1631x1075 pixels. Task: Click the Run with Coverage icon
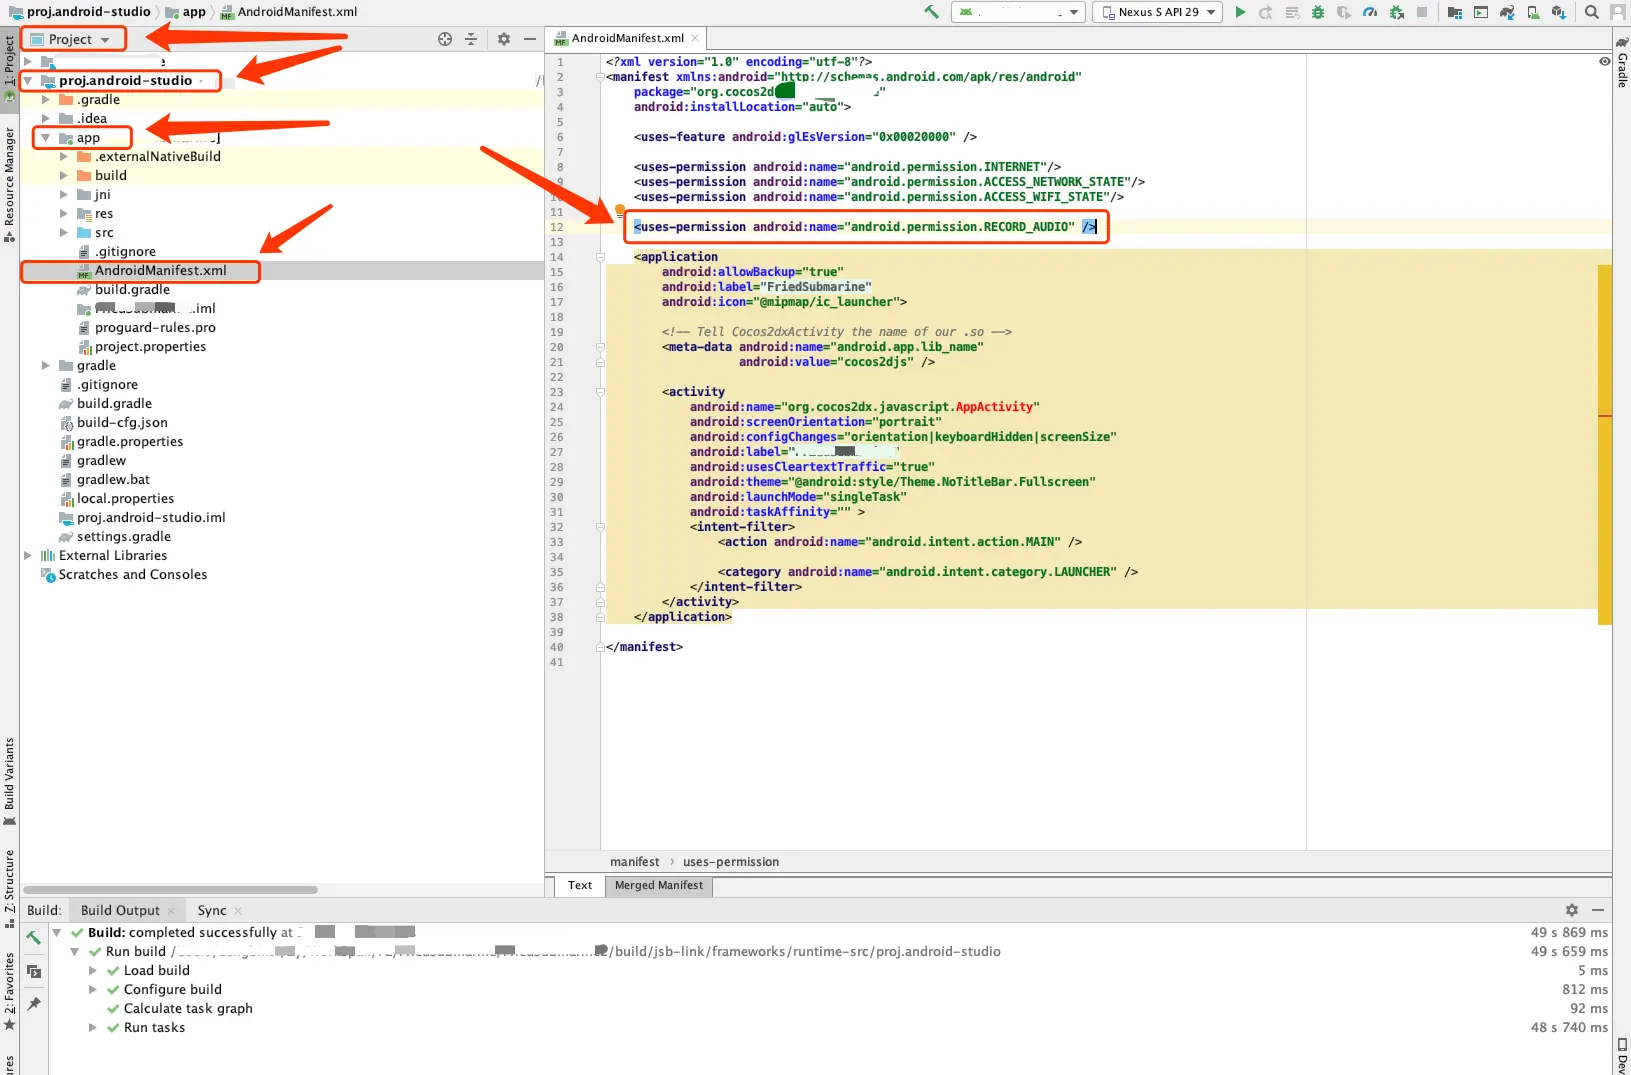click(x=1344, y=12)
